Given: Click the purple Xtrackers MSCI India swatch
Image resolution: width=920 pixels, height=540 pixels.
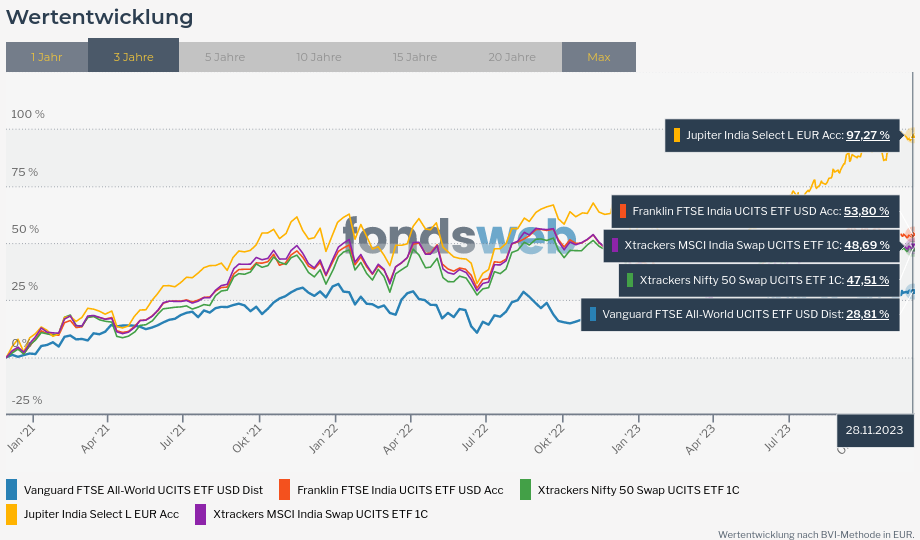Looking at the screenshot, I should pyautogui.click(x=200, y=514).
